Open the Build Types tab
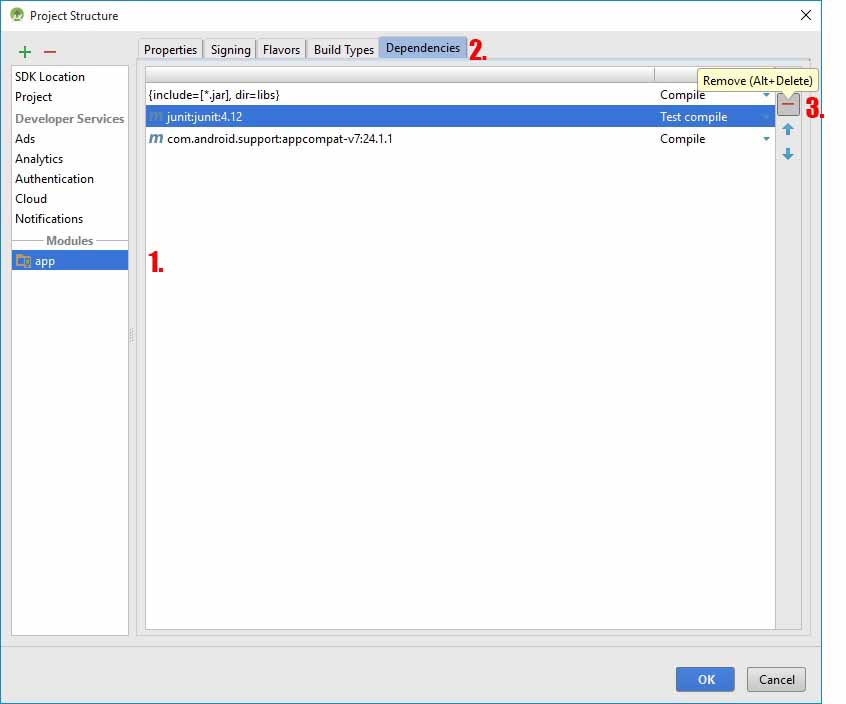The height and width of the screenshot is (704, 846). [x=343, y=49]
